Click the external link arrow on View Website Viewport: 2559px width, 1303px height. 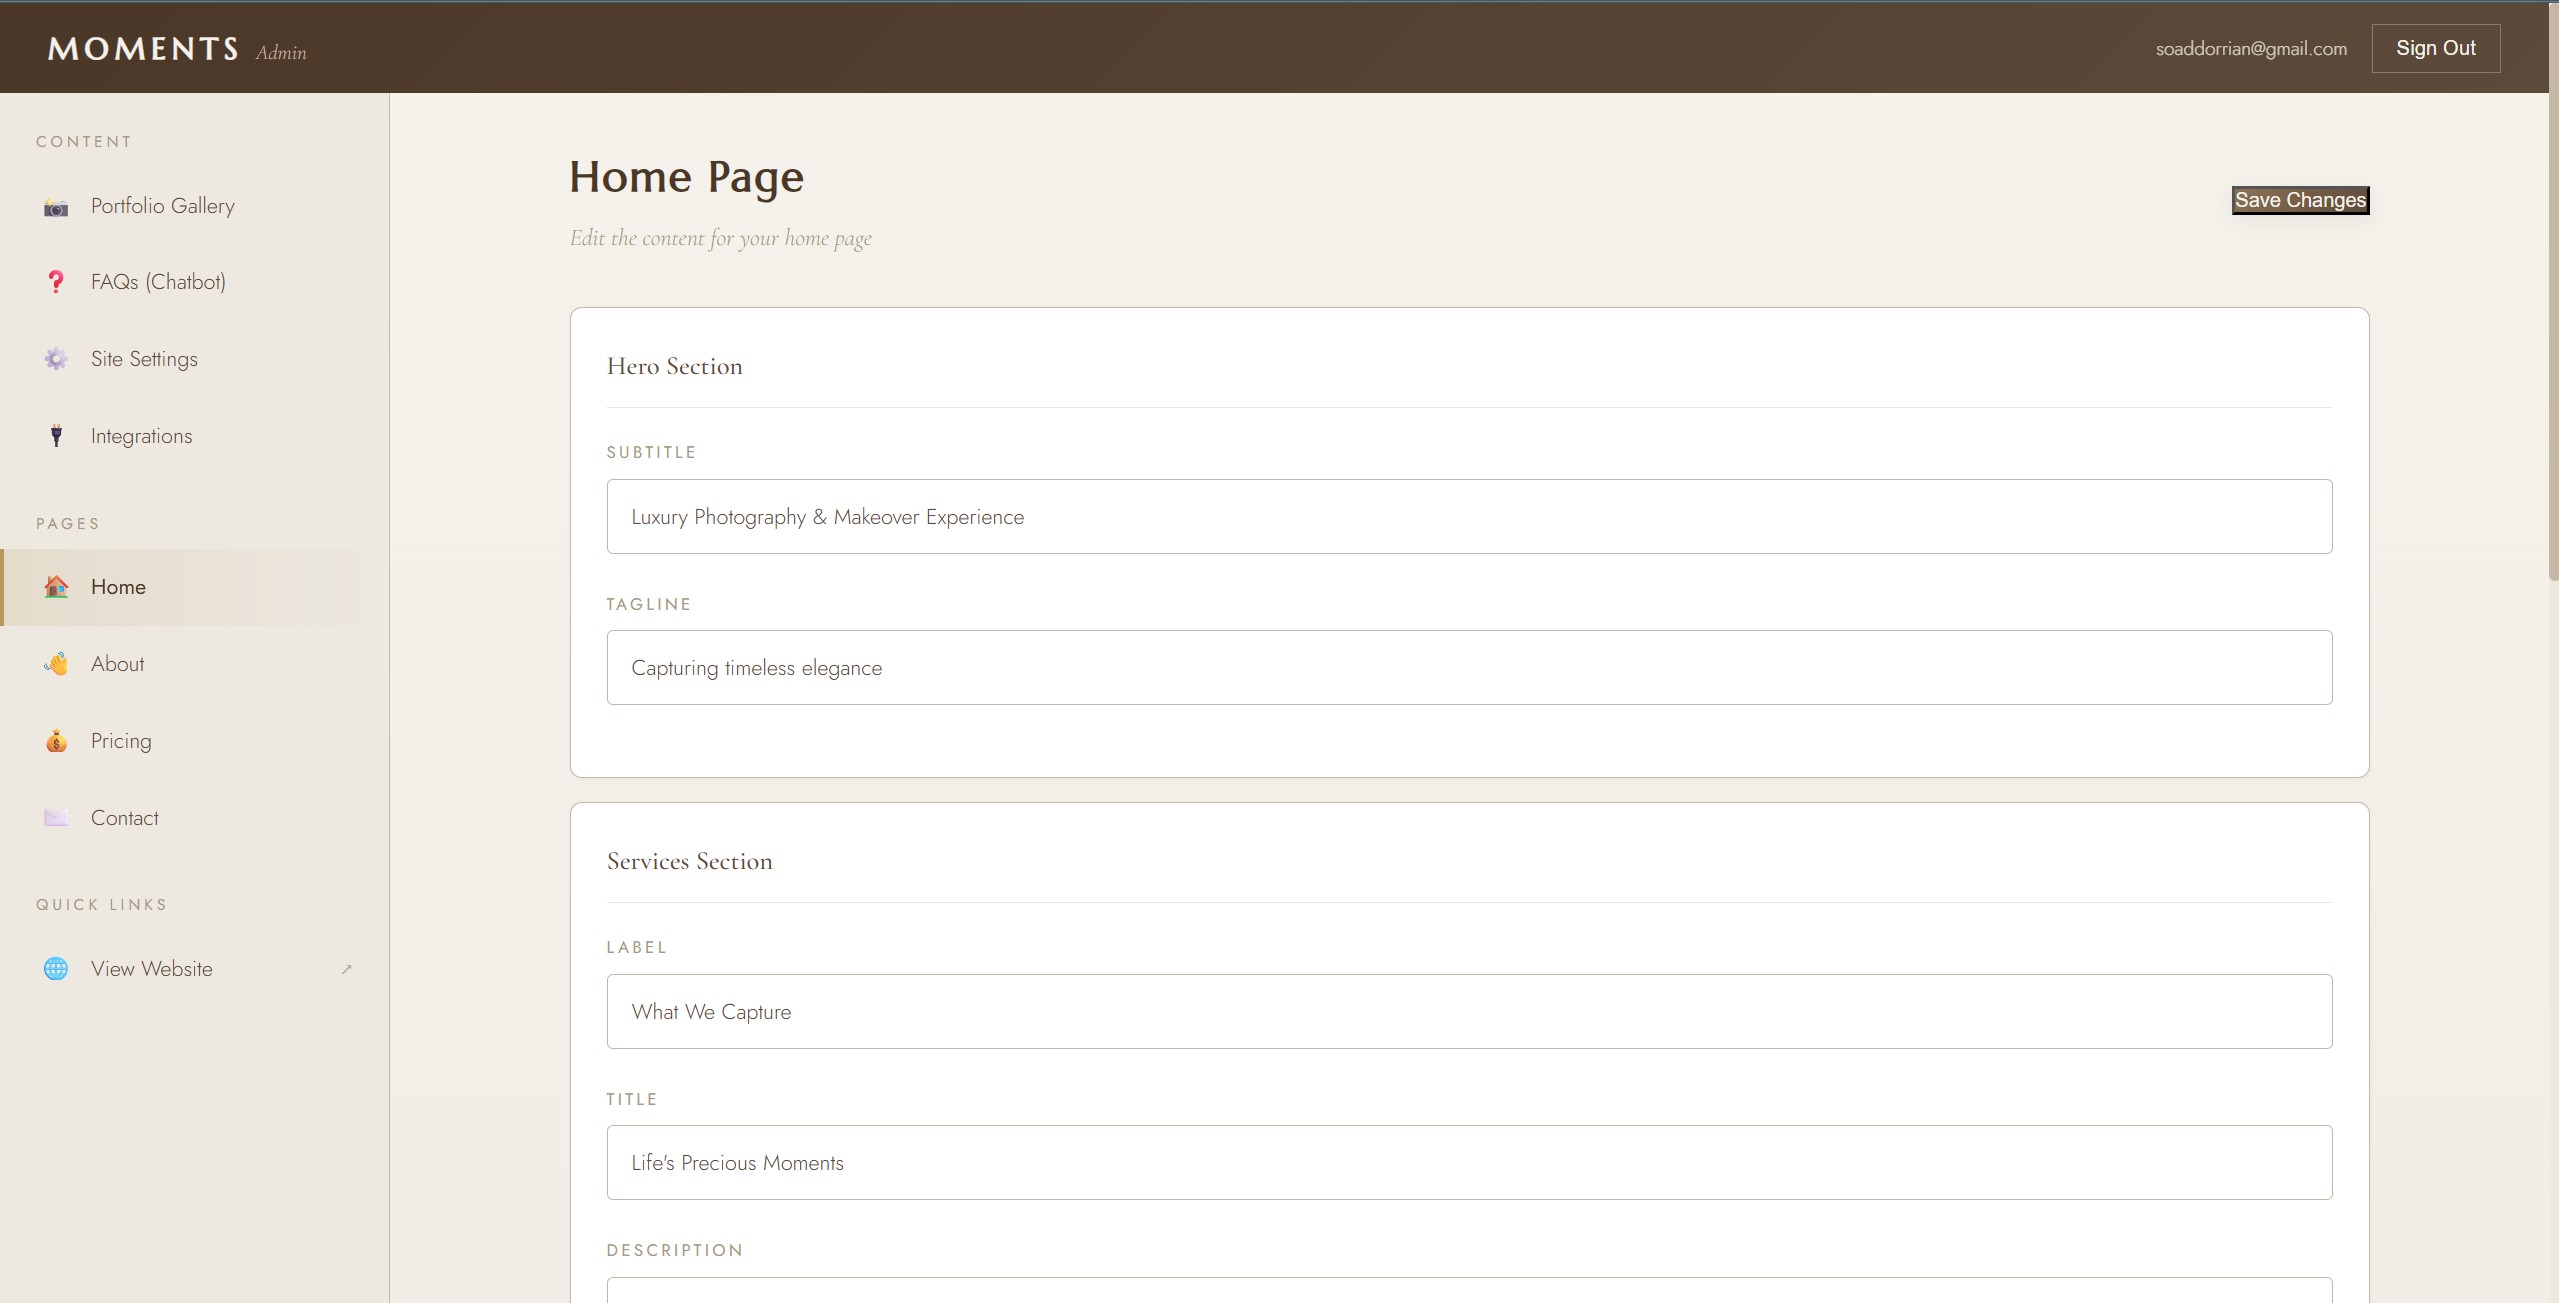pyautogui.click(x=347, y=969)
